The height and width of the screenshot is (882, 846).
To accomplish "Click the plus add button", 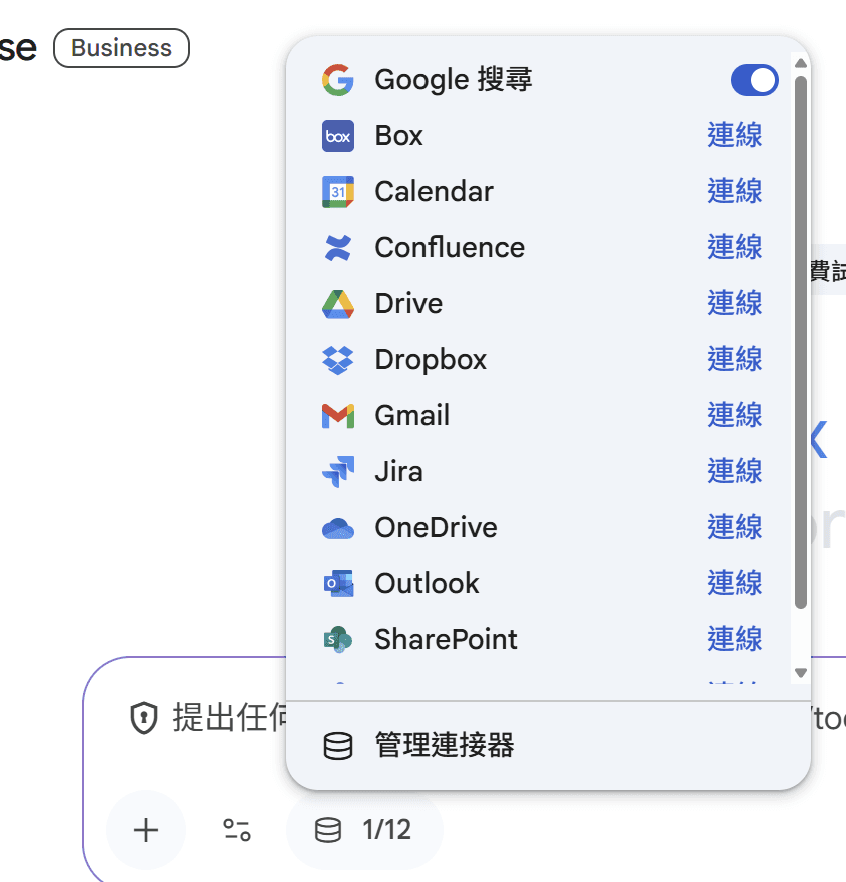I will point(146,830).
